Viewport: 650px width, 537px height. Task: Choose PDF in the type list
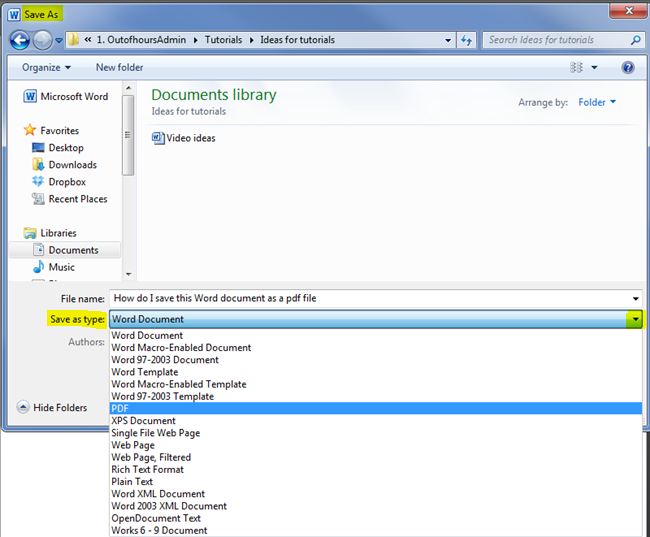tap(376, 408)
